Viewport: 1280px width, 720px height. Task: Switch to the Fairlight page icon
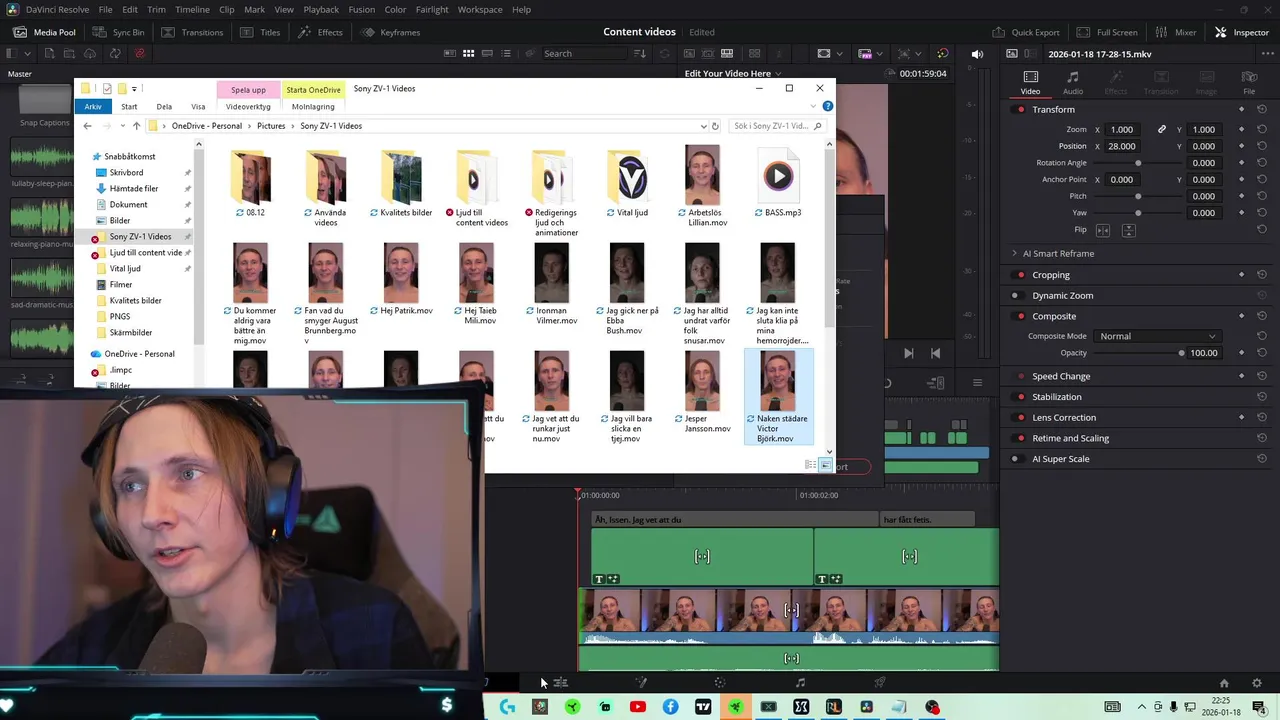800,683
